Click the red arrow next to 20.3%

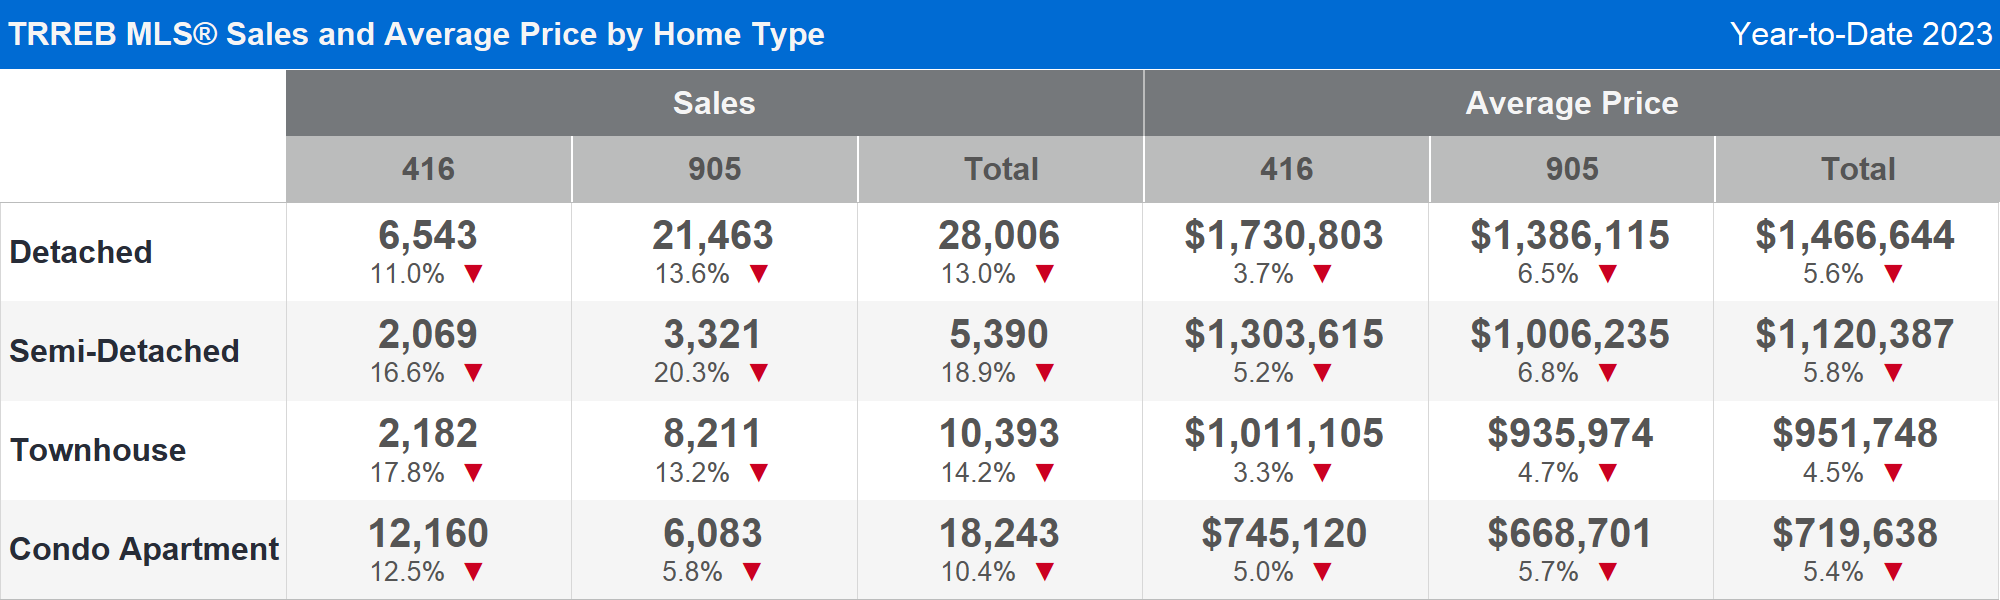[x=759, y=373]
